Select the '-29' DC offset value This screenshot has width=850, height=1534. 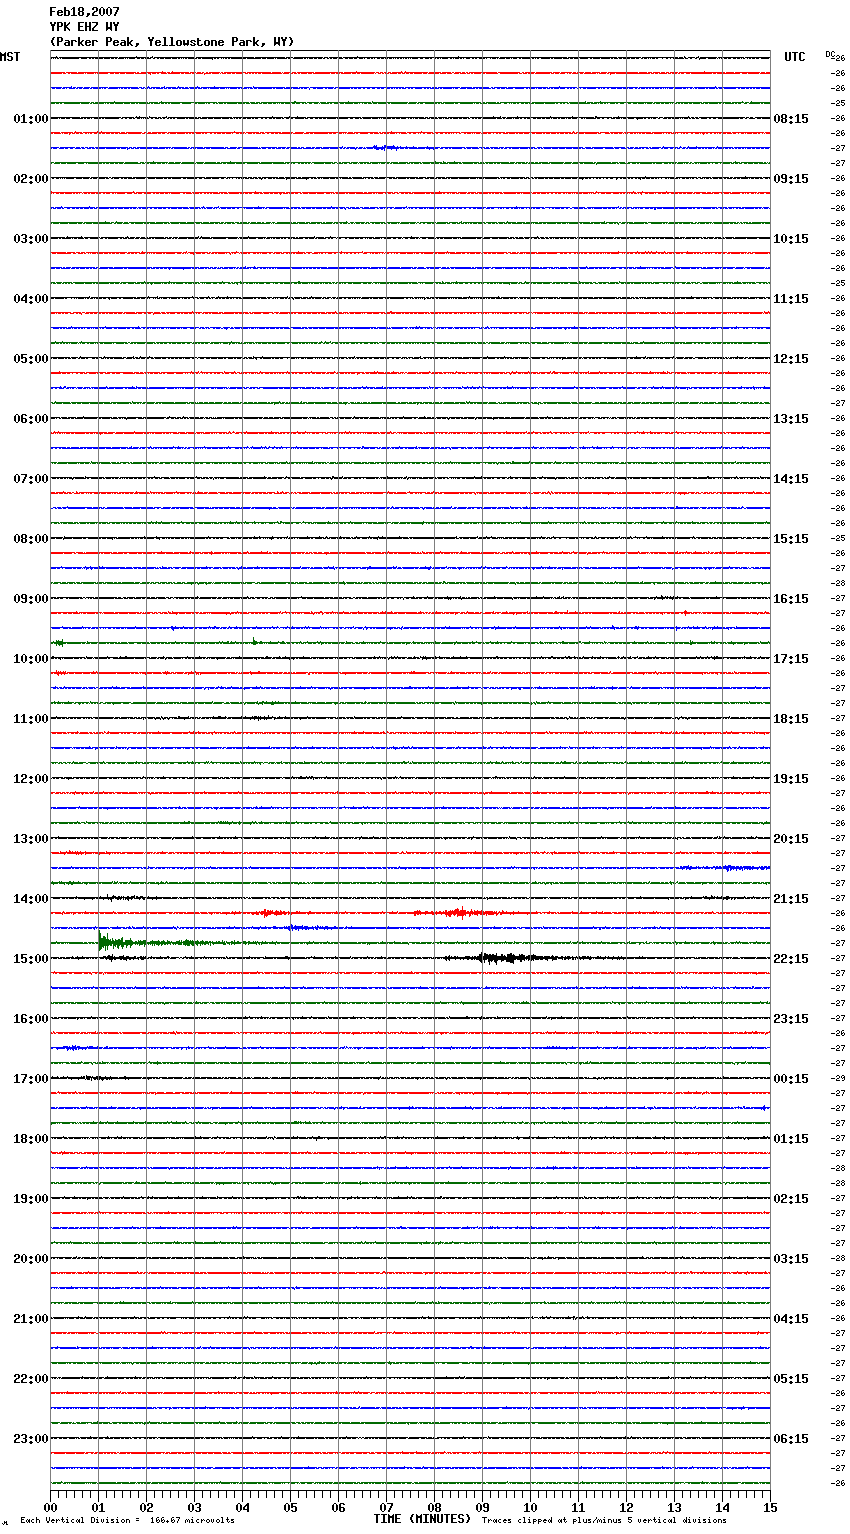click(x=838, y=1079)
